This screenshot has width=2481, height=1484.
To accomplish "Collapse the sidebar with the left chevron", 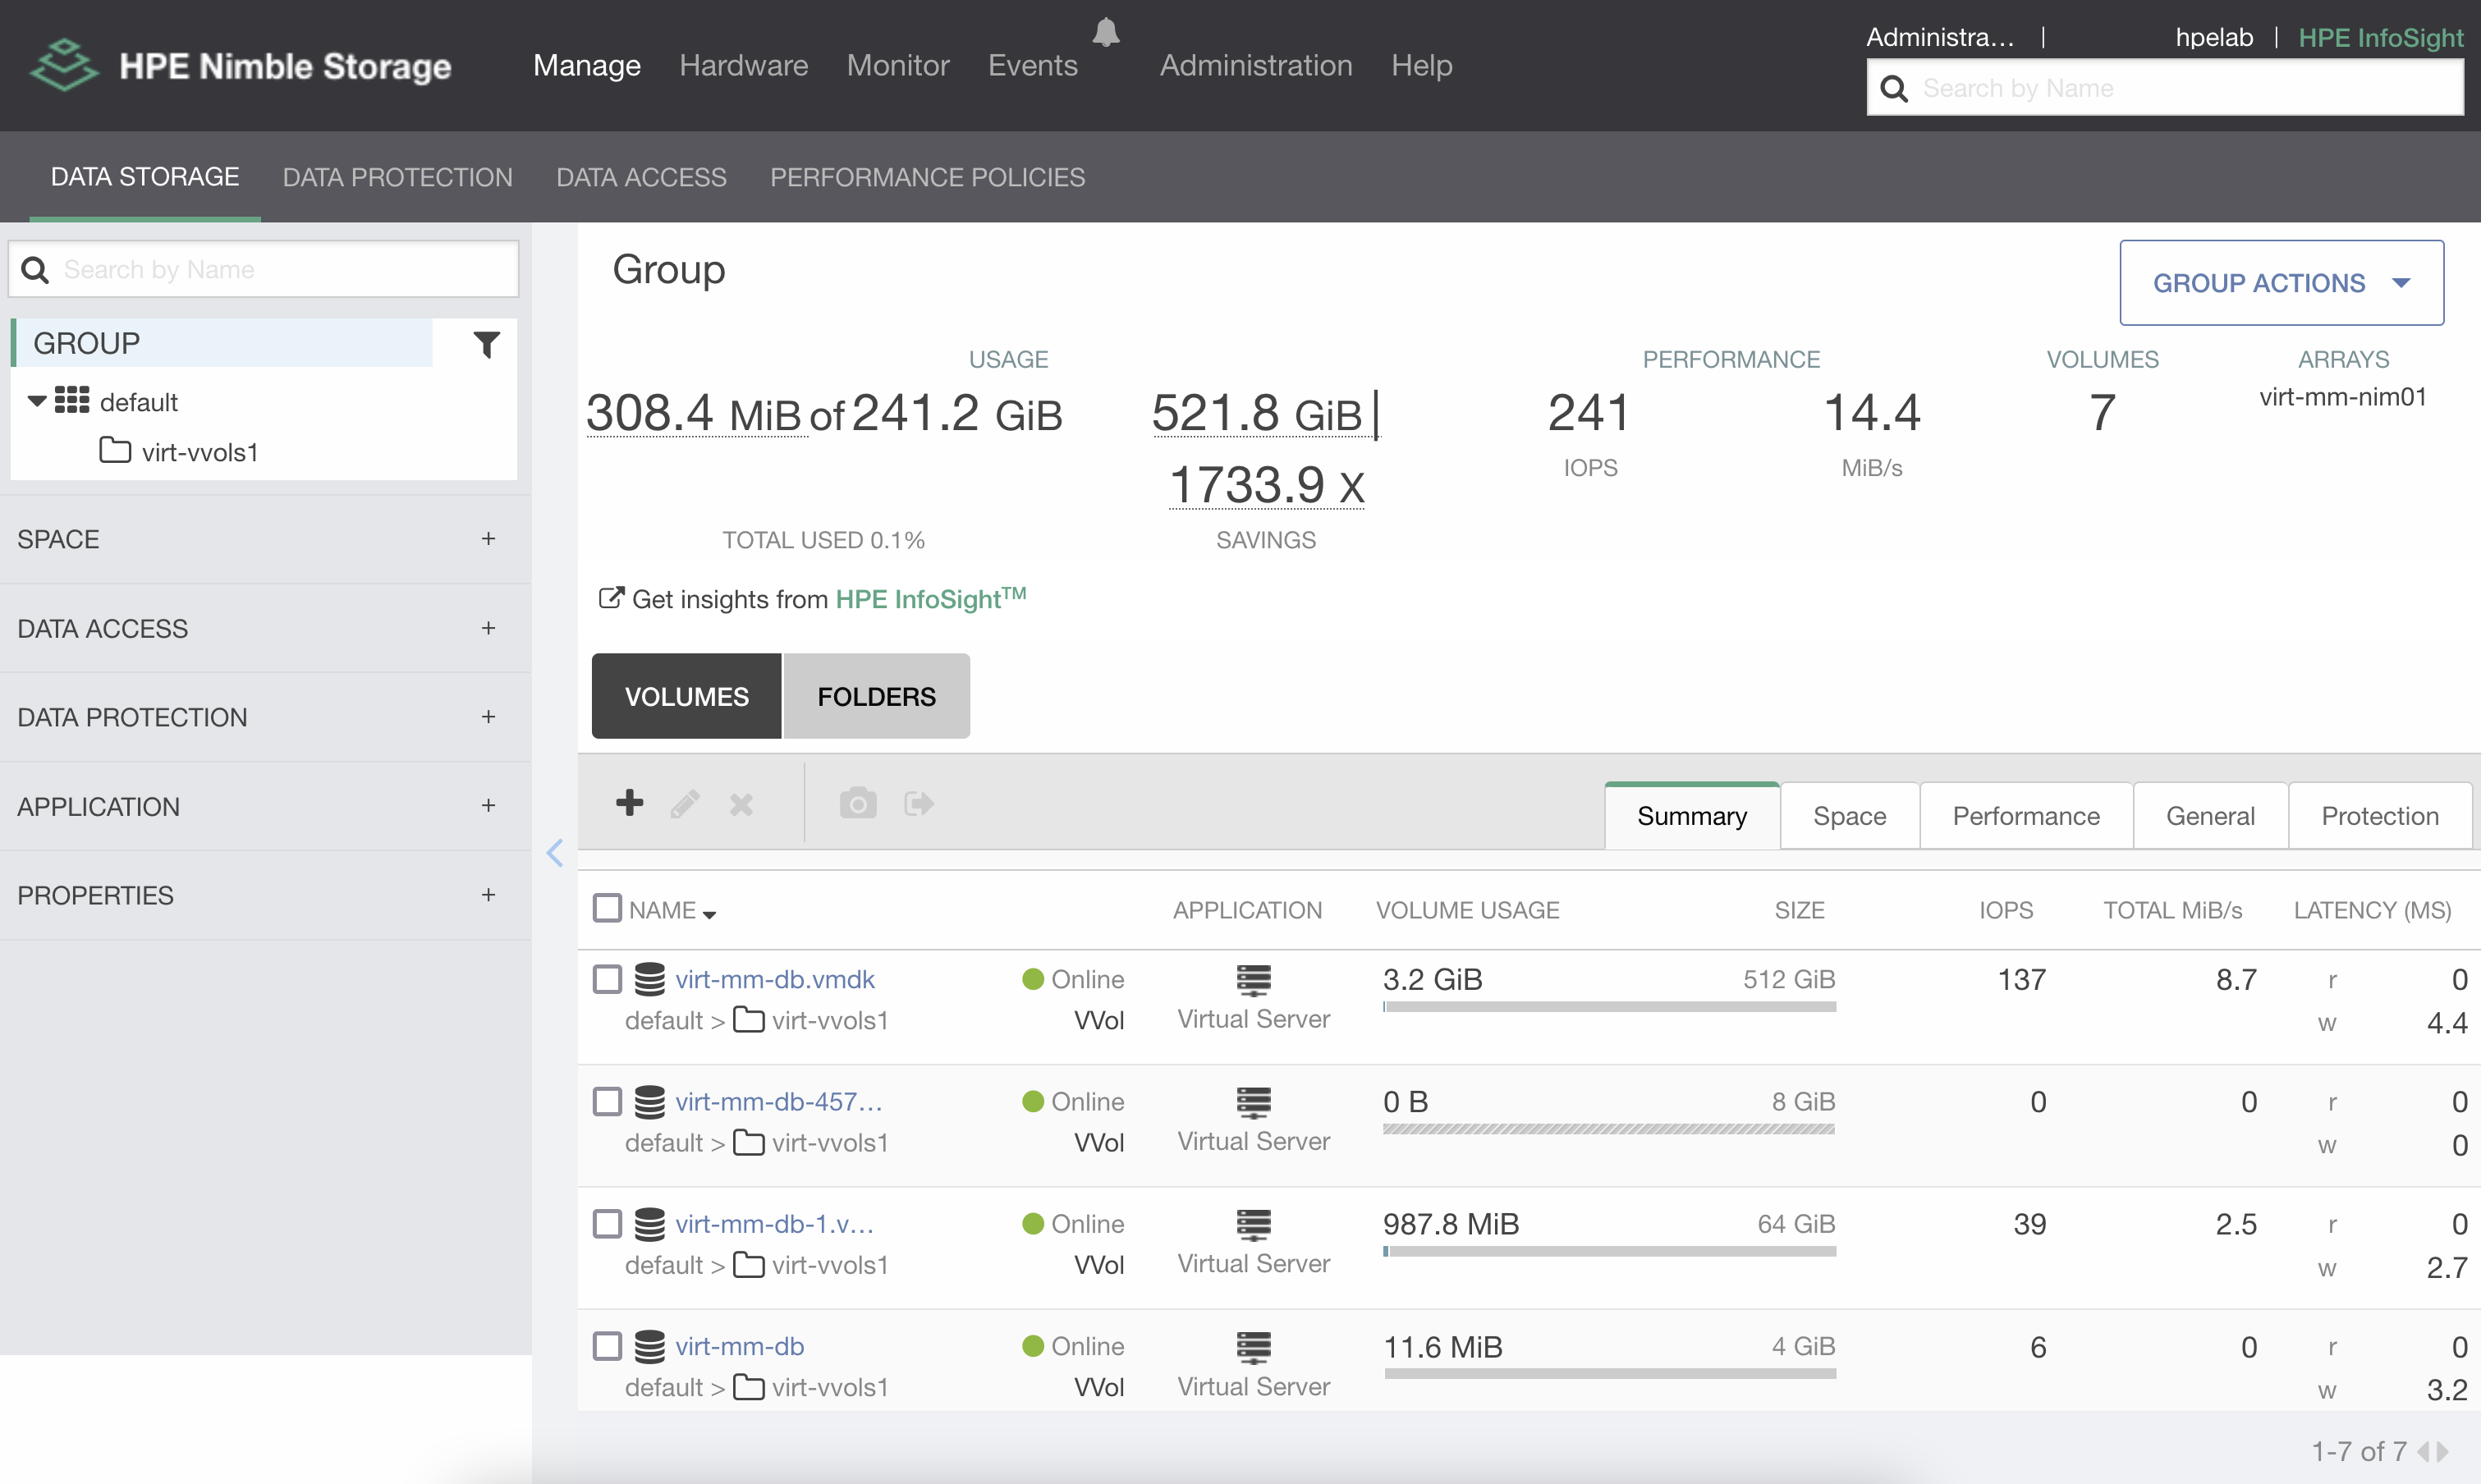I will [x=555, y=852].
